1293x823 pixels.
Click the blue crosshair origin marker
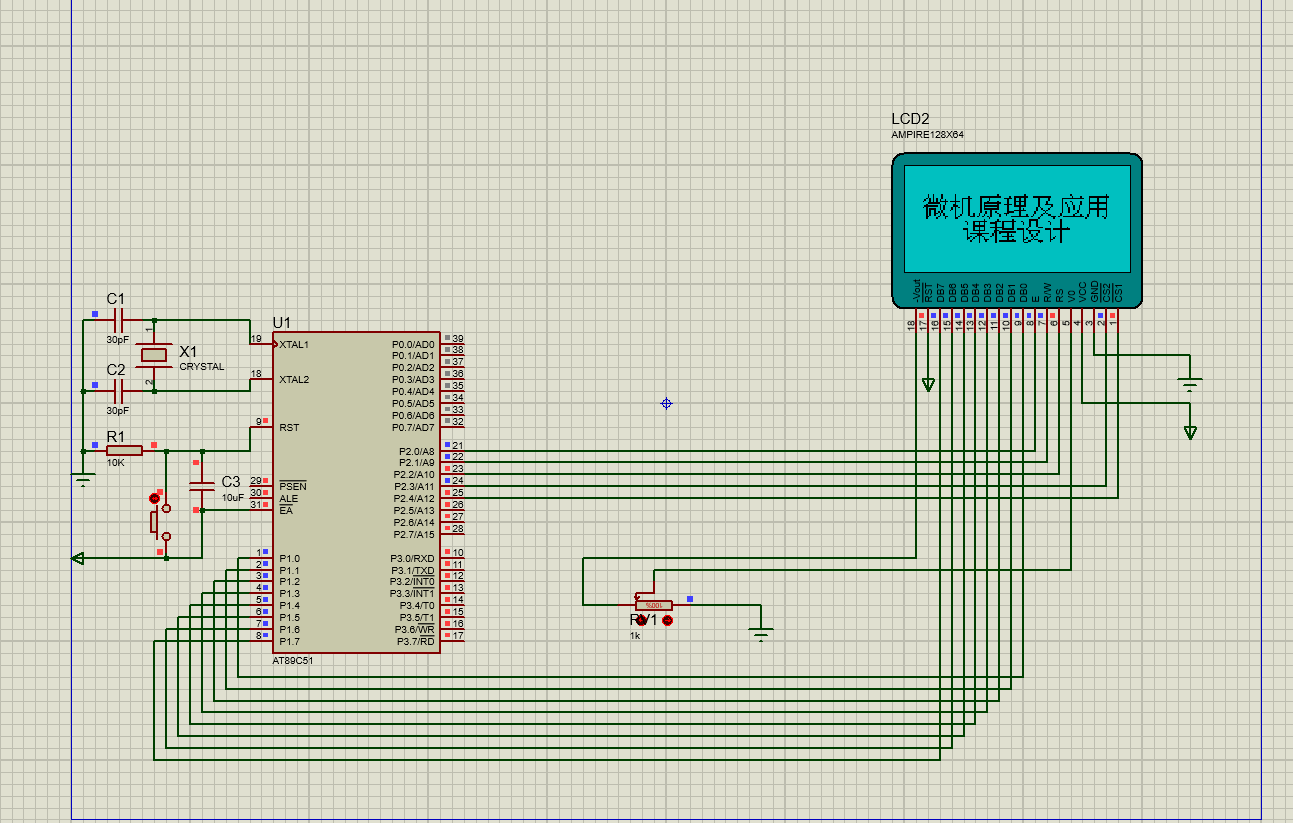666,403
